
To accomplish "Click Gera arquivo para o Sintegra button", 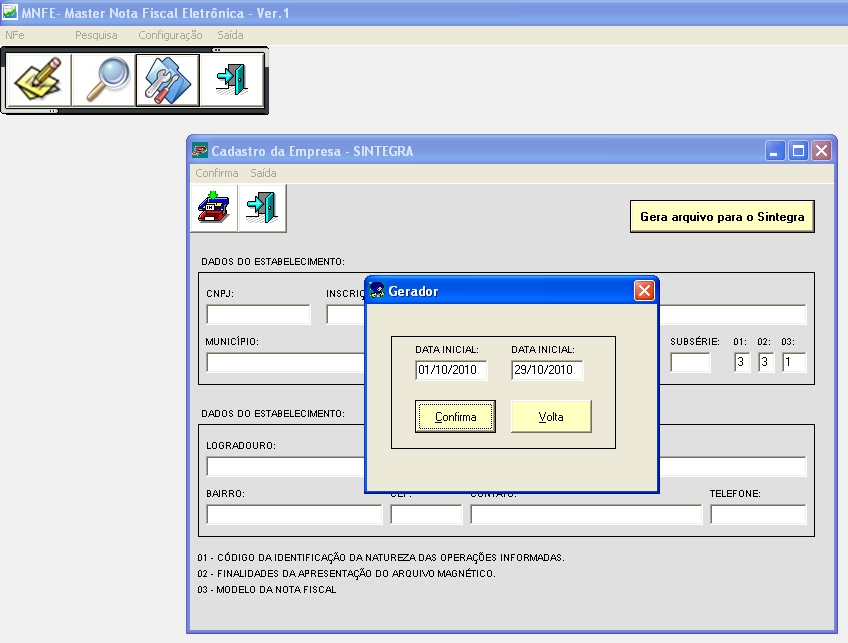I will 721,217.
